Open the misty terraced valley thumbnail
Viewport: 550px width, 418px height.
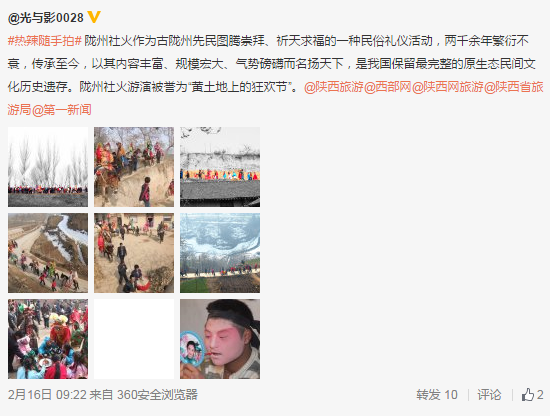click(220, 253)
